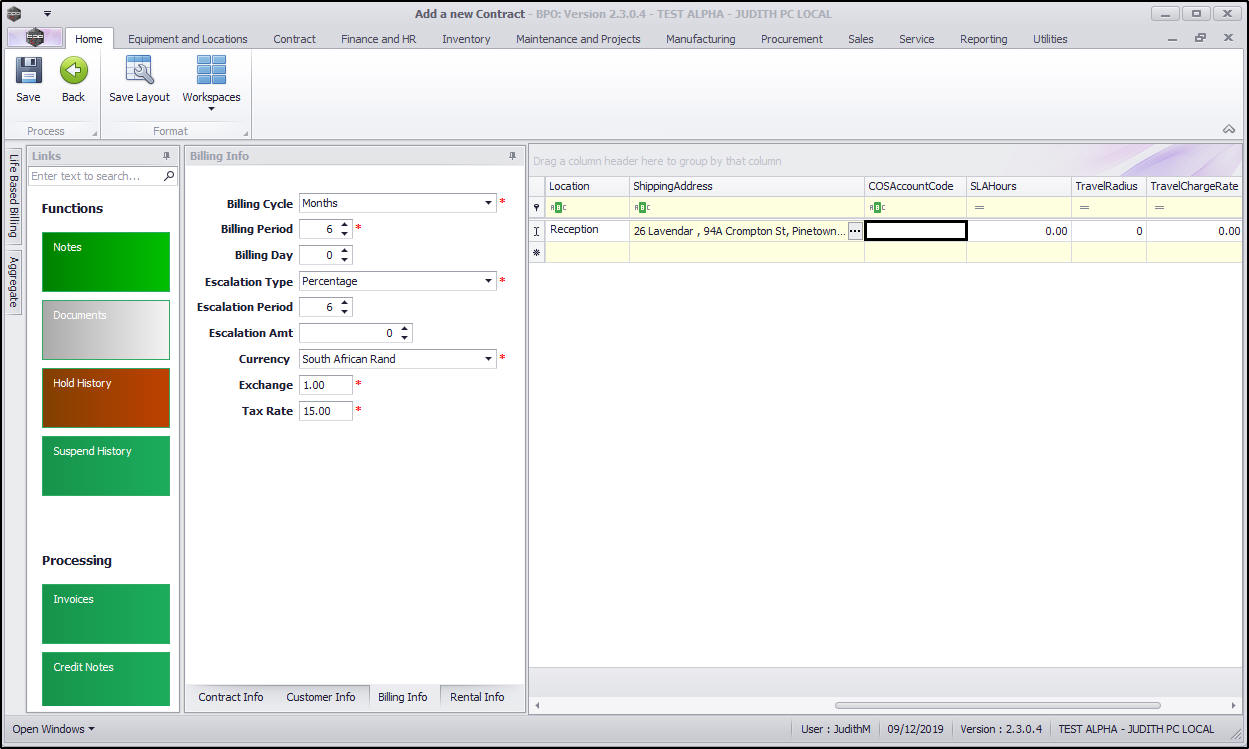Screen dimensions: 1249x749
Task: Click the horizontal scrollbar right arrow
Action: click(1234, 705)
